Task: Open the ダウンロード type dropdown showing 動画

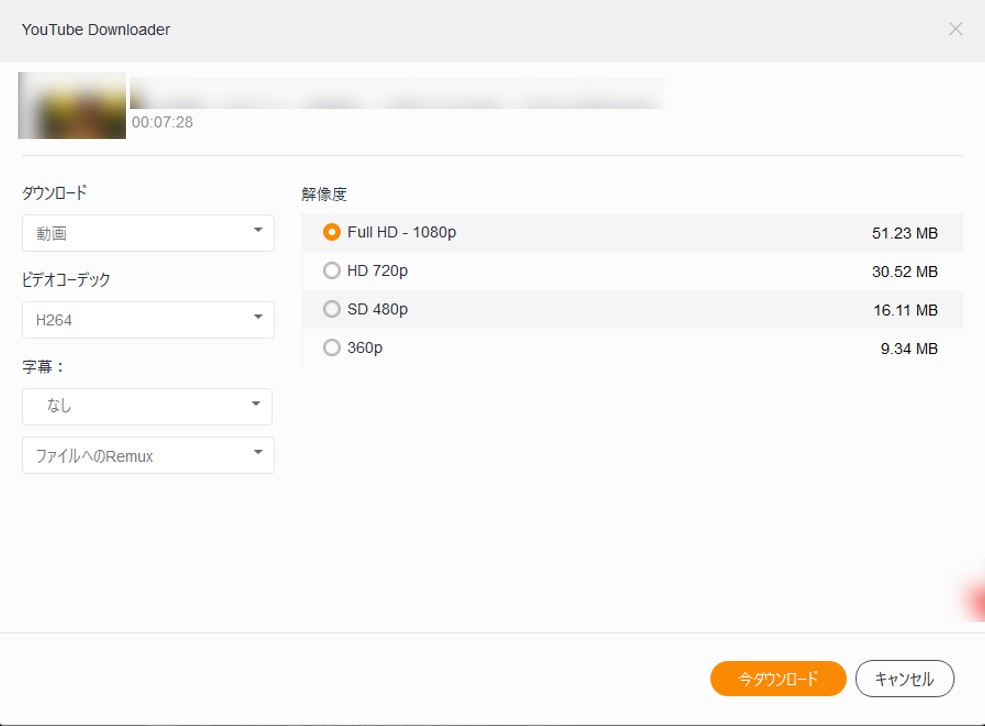Action: click(147, 233)
